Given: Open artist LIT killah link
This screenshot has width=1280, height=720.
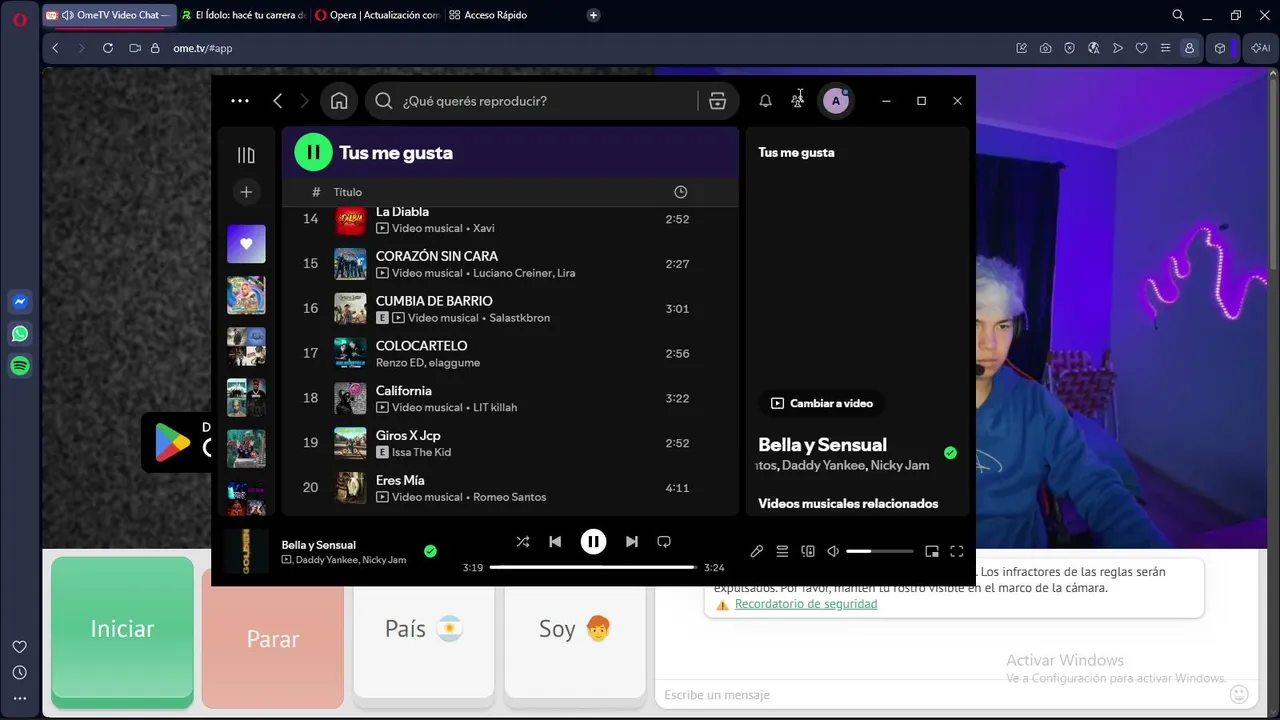Looking at the screenshot, I should pos(495,408).
